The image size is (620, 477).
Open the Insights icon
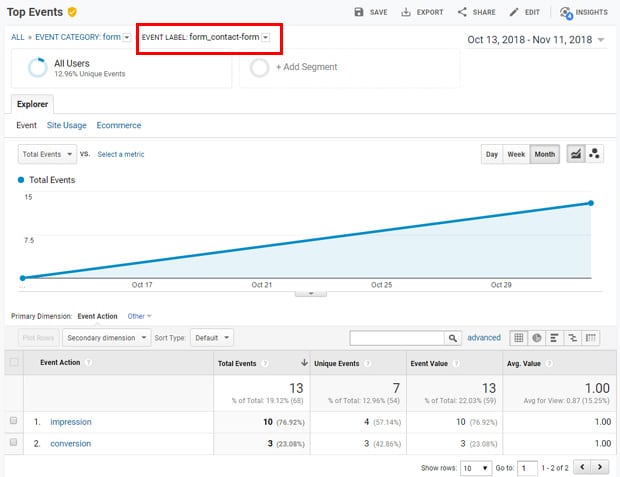point(566,13)
